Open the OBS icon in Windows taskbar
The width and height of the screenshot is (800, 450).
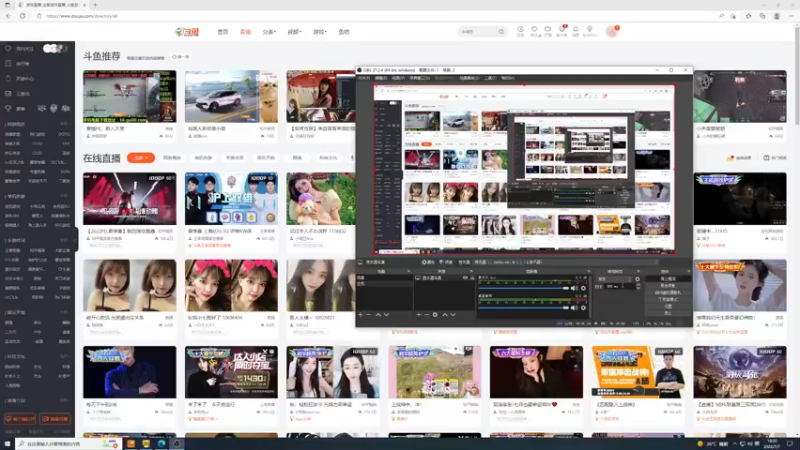[177, 444]
